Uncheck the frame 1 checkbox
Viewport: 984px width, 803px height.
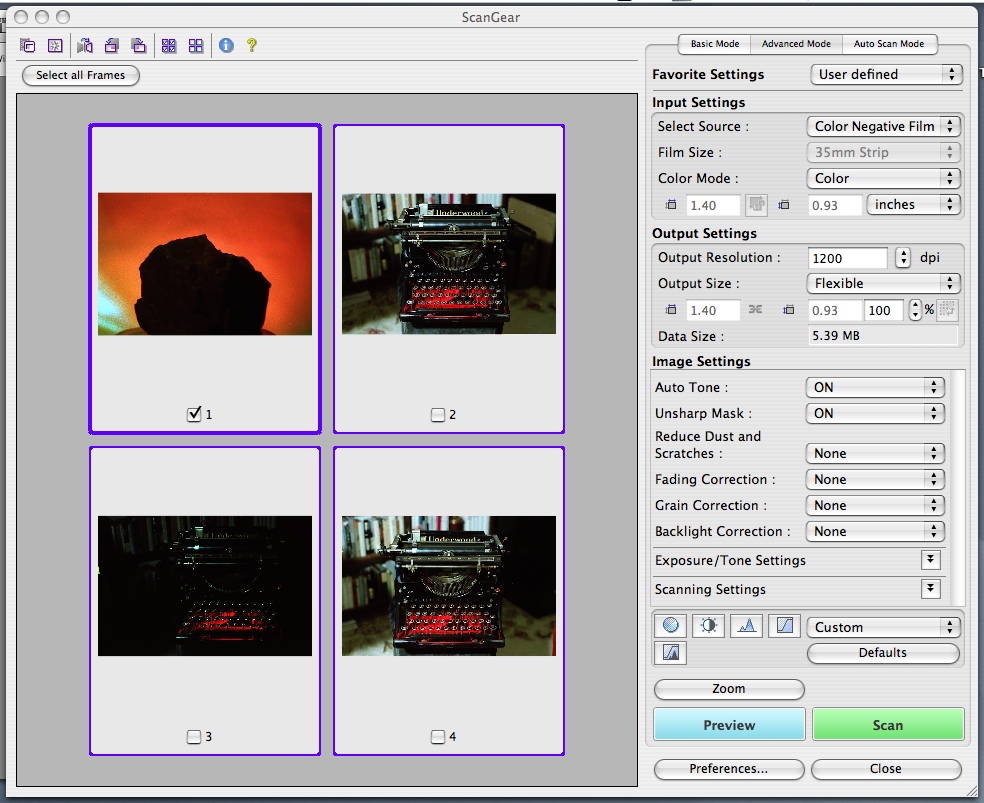(195, 414)
